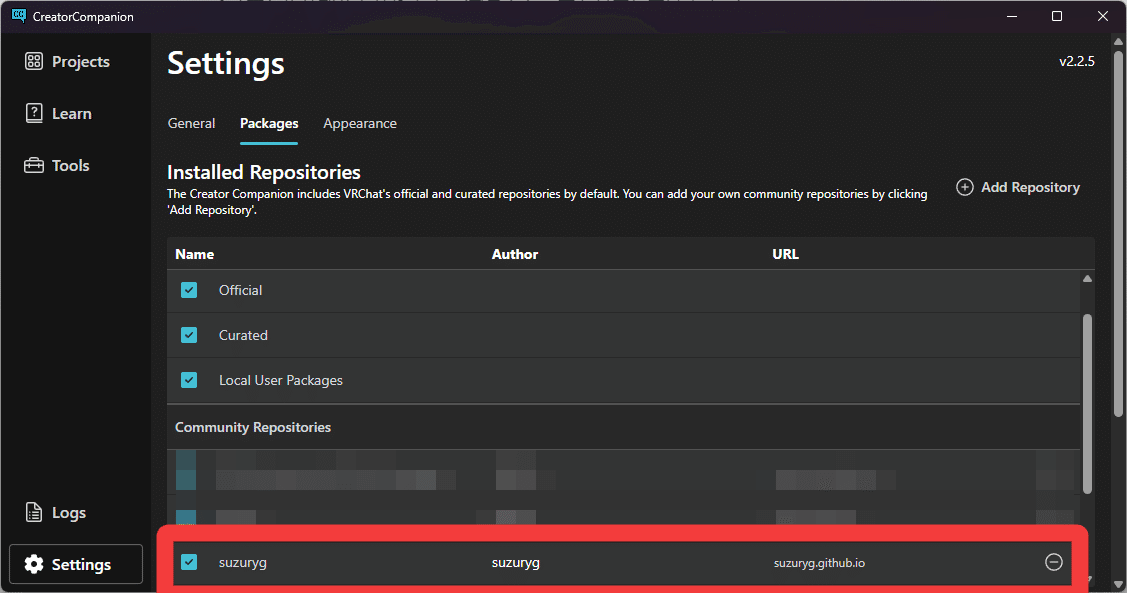Click the Curated repository name

[x=243, y=336]
